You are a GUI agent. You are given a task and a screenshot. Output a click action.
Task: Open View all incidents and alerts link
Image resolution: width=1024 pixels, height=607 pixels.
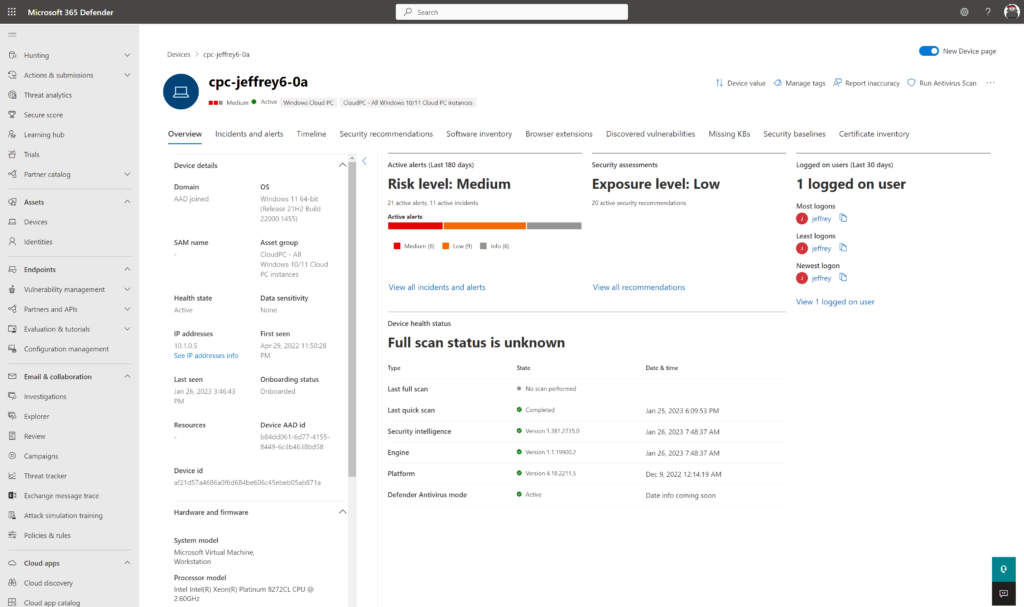437,287
